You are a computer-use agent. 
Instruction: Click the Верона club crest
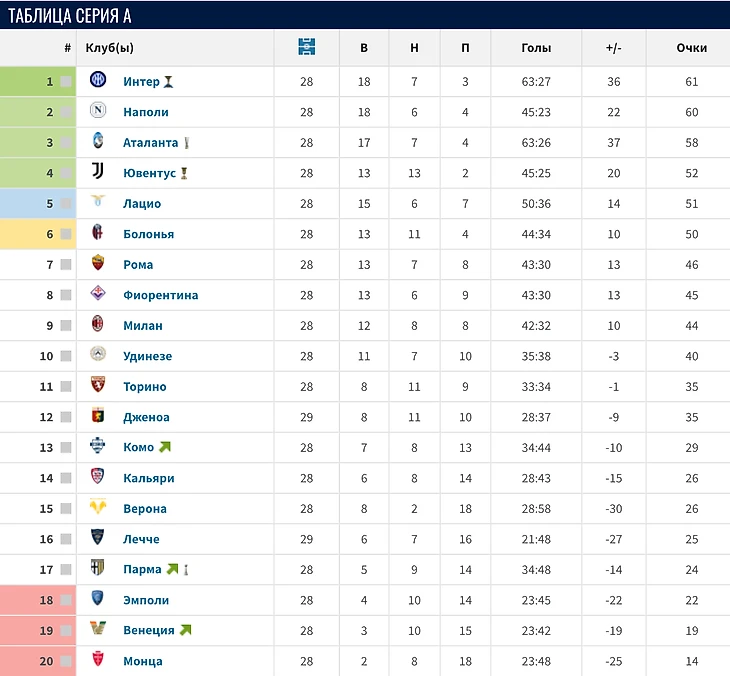click(98, 508)
